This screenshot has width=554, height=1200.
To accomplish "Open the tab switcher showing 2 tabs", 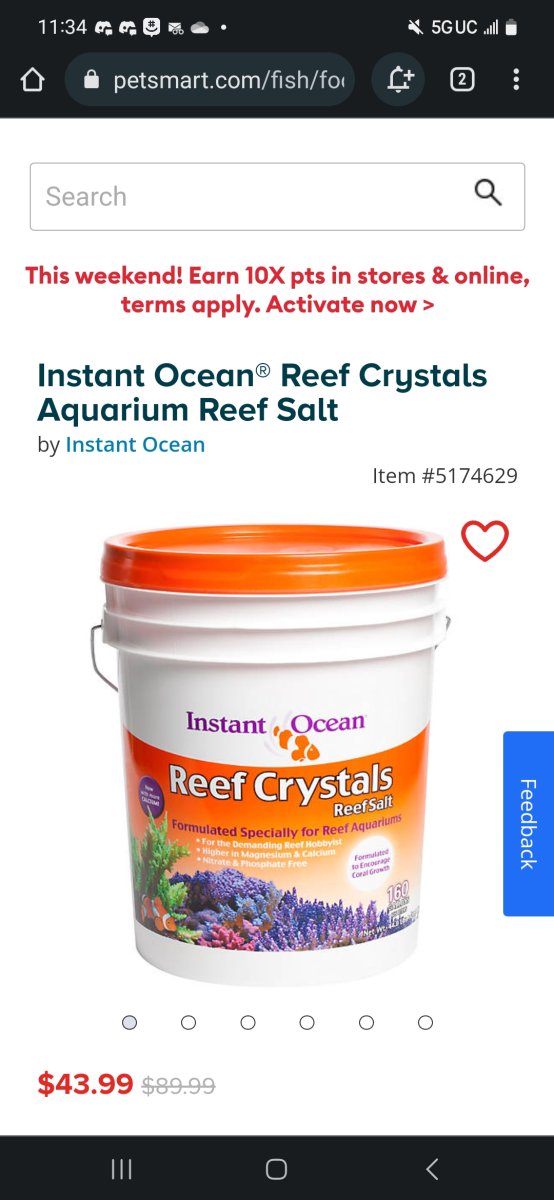I will 462,80.
